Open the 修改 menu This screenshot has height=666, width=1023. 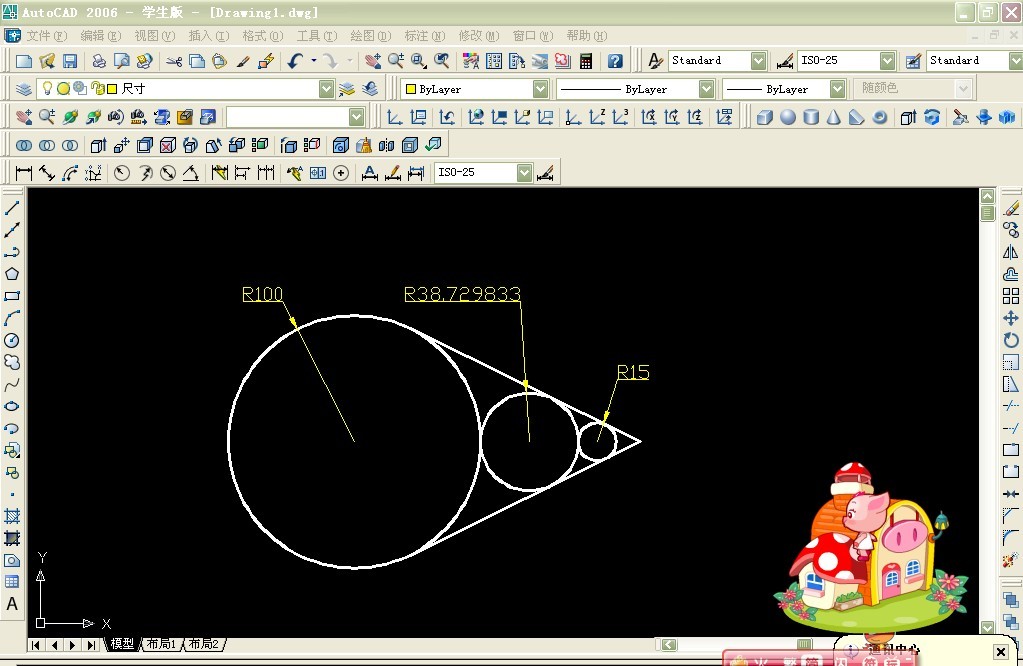479,36
